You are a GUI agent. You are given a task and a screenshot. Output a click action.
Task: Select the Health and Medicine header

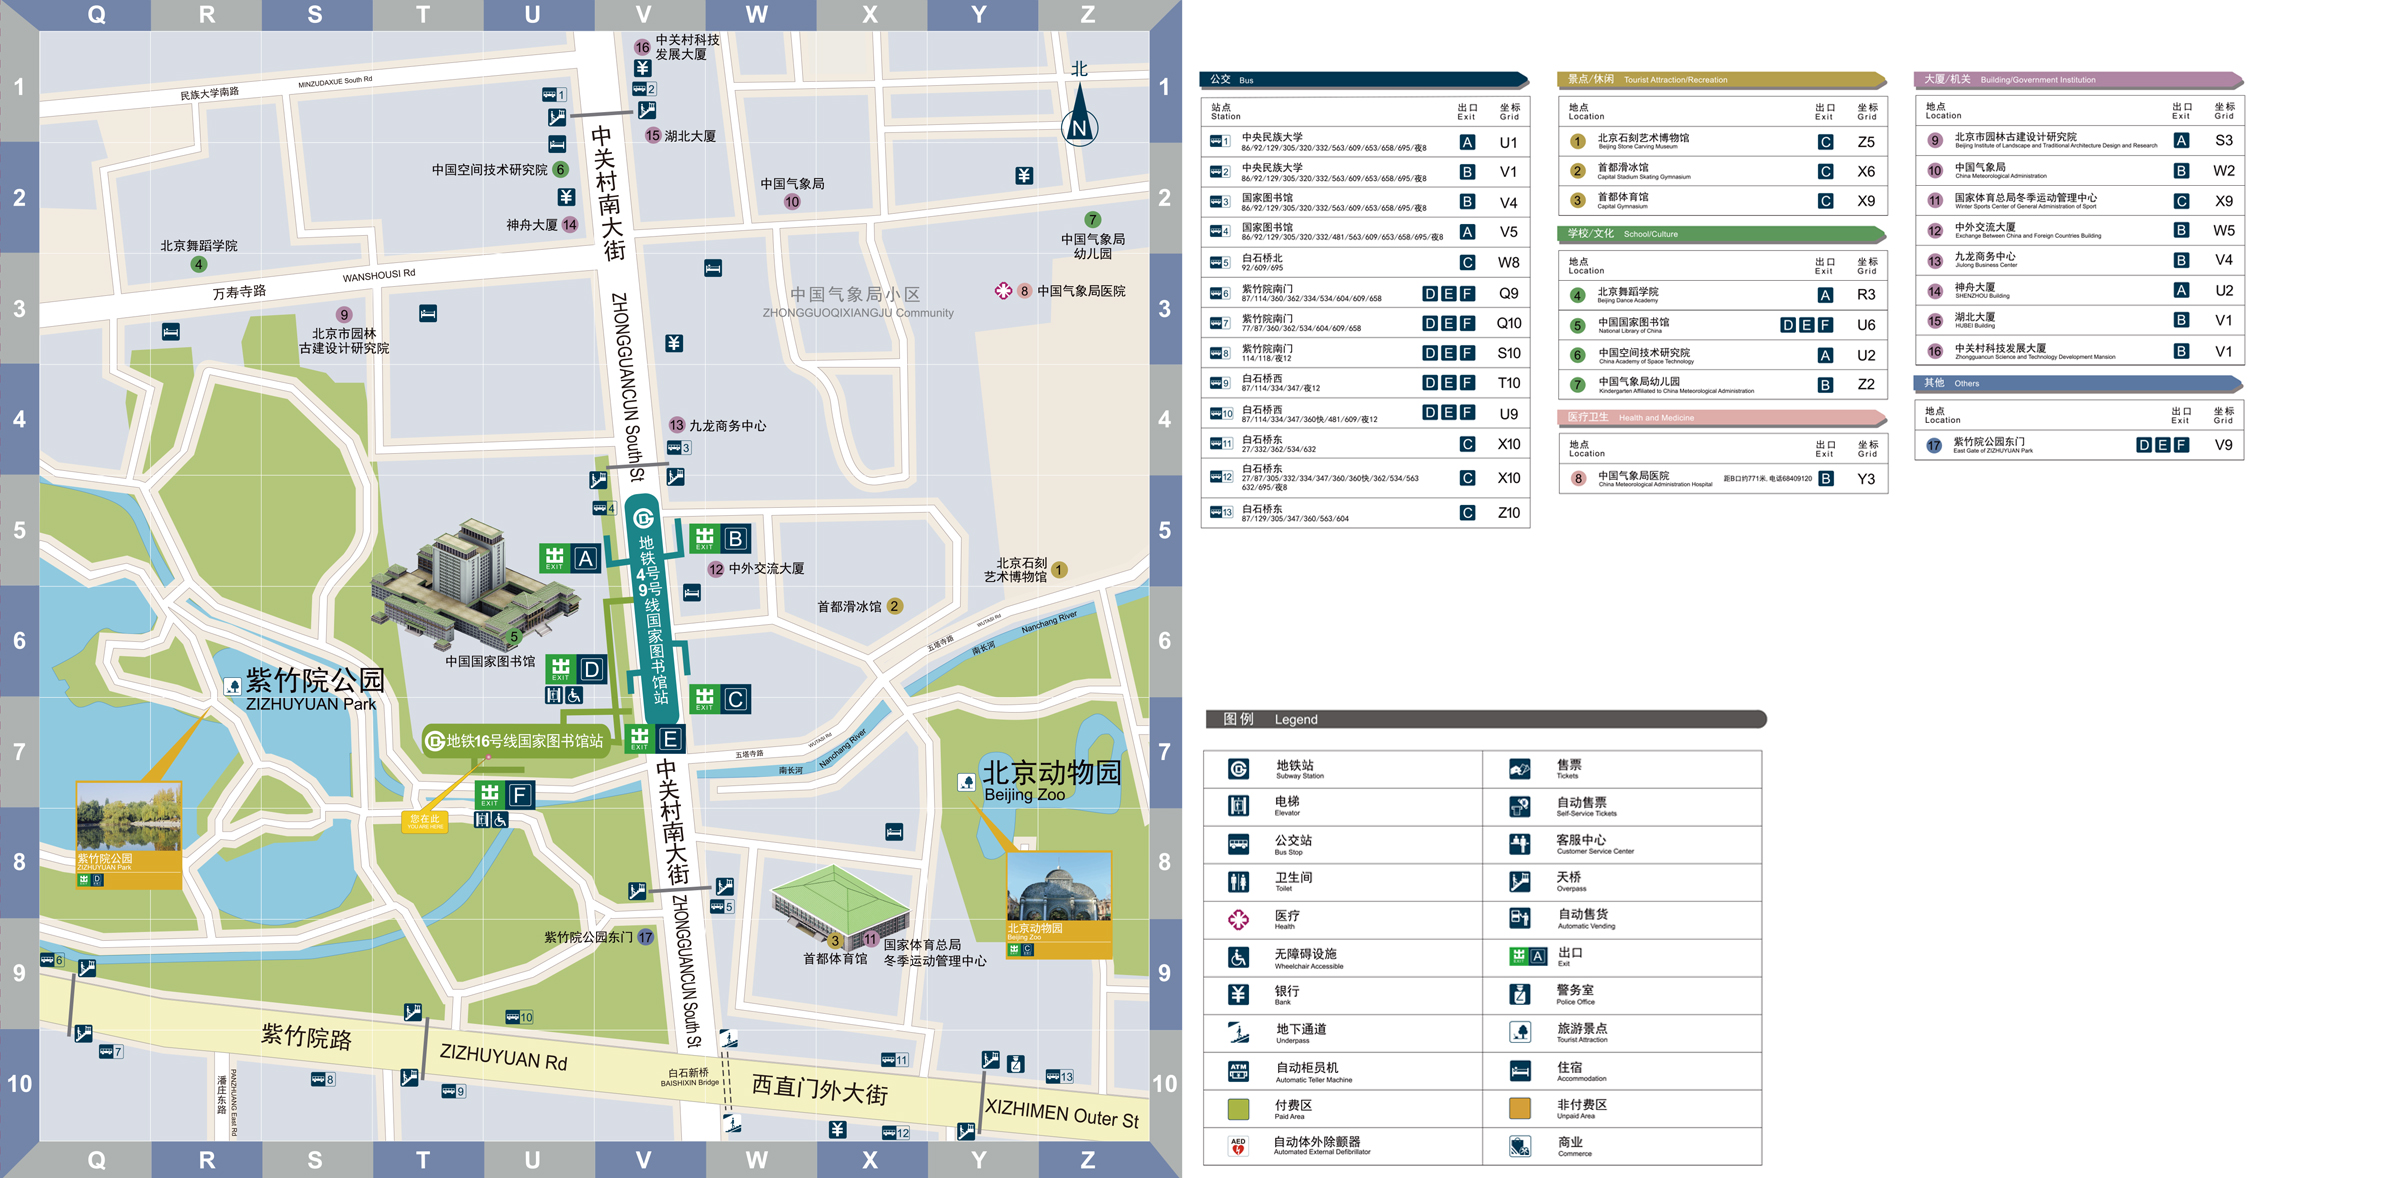1721,418
